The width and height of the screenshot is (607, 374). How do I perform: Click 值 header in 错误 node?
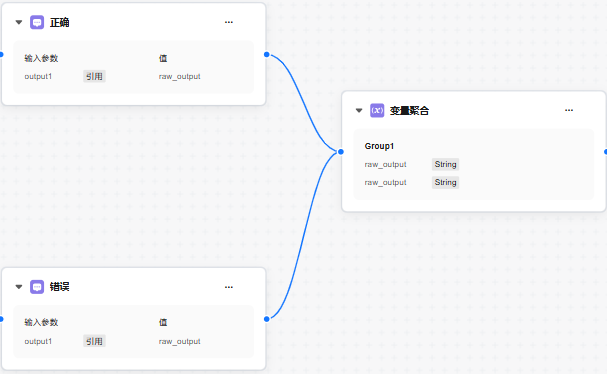click(163, 323)
